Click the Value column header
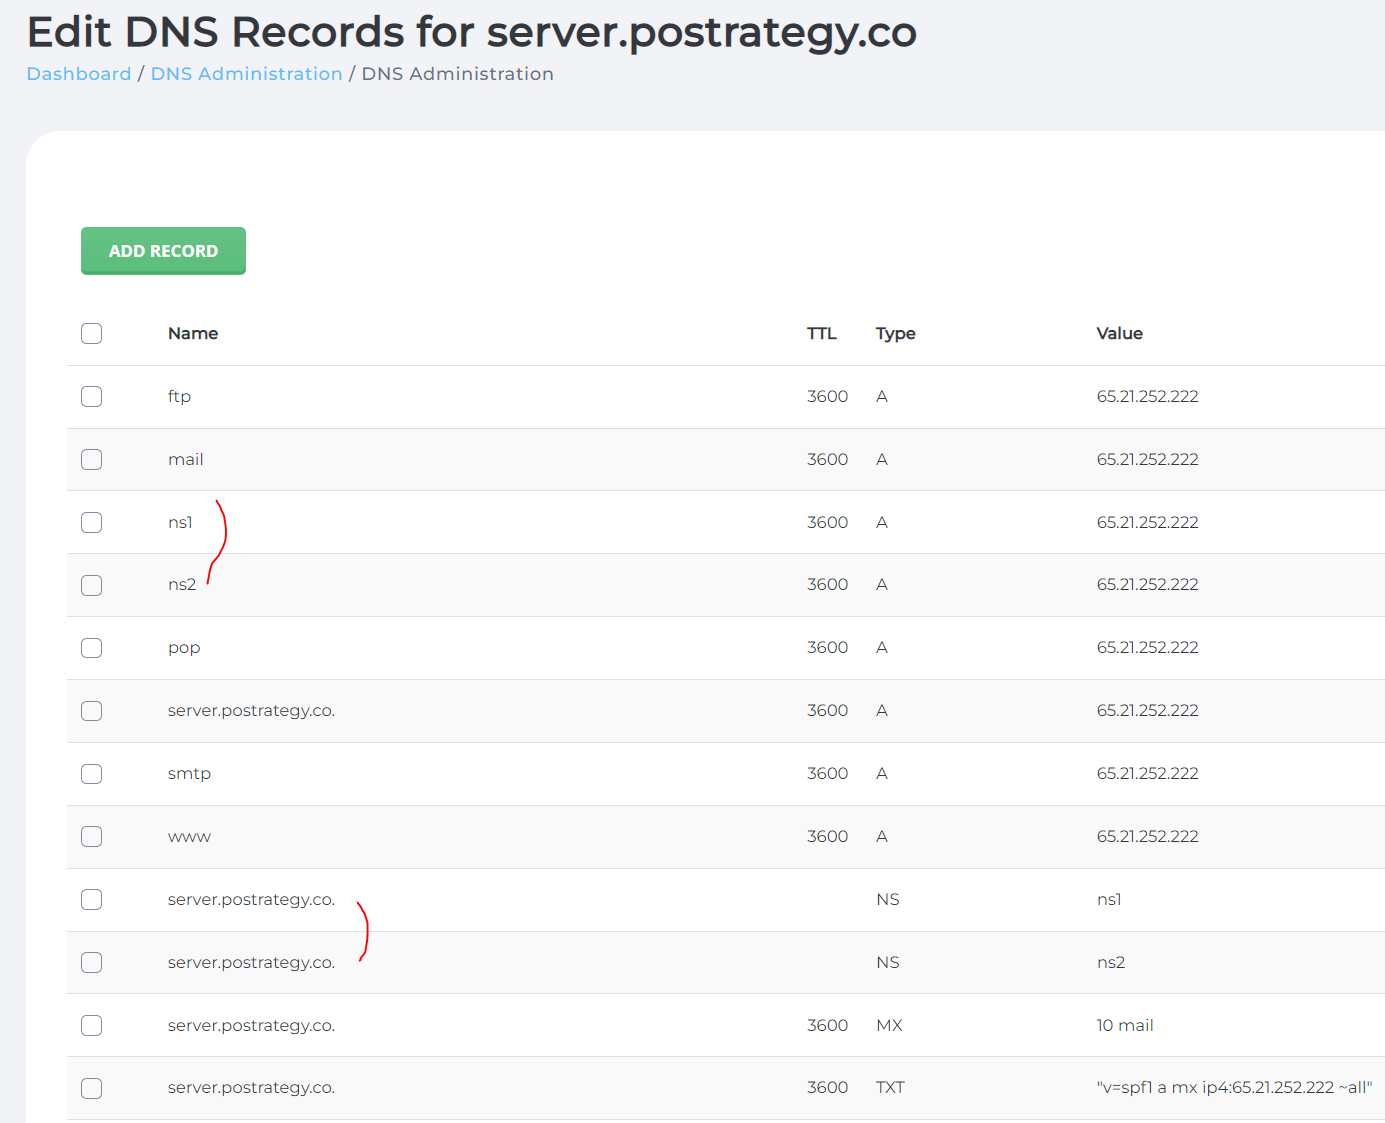The width and height of the screenshot is (1385, 1123). pyautogui.click(x=1120, y=333)
